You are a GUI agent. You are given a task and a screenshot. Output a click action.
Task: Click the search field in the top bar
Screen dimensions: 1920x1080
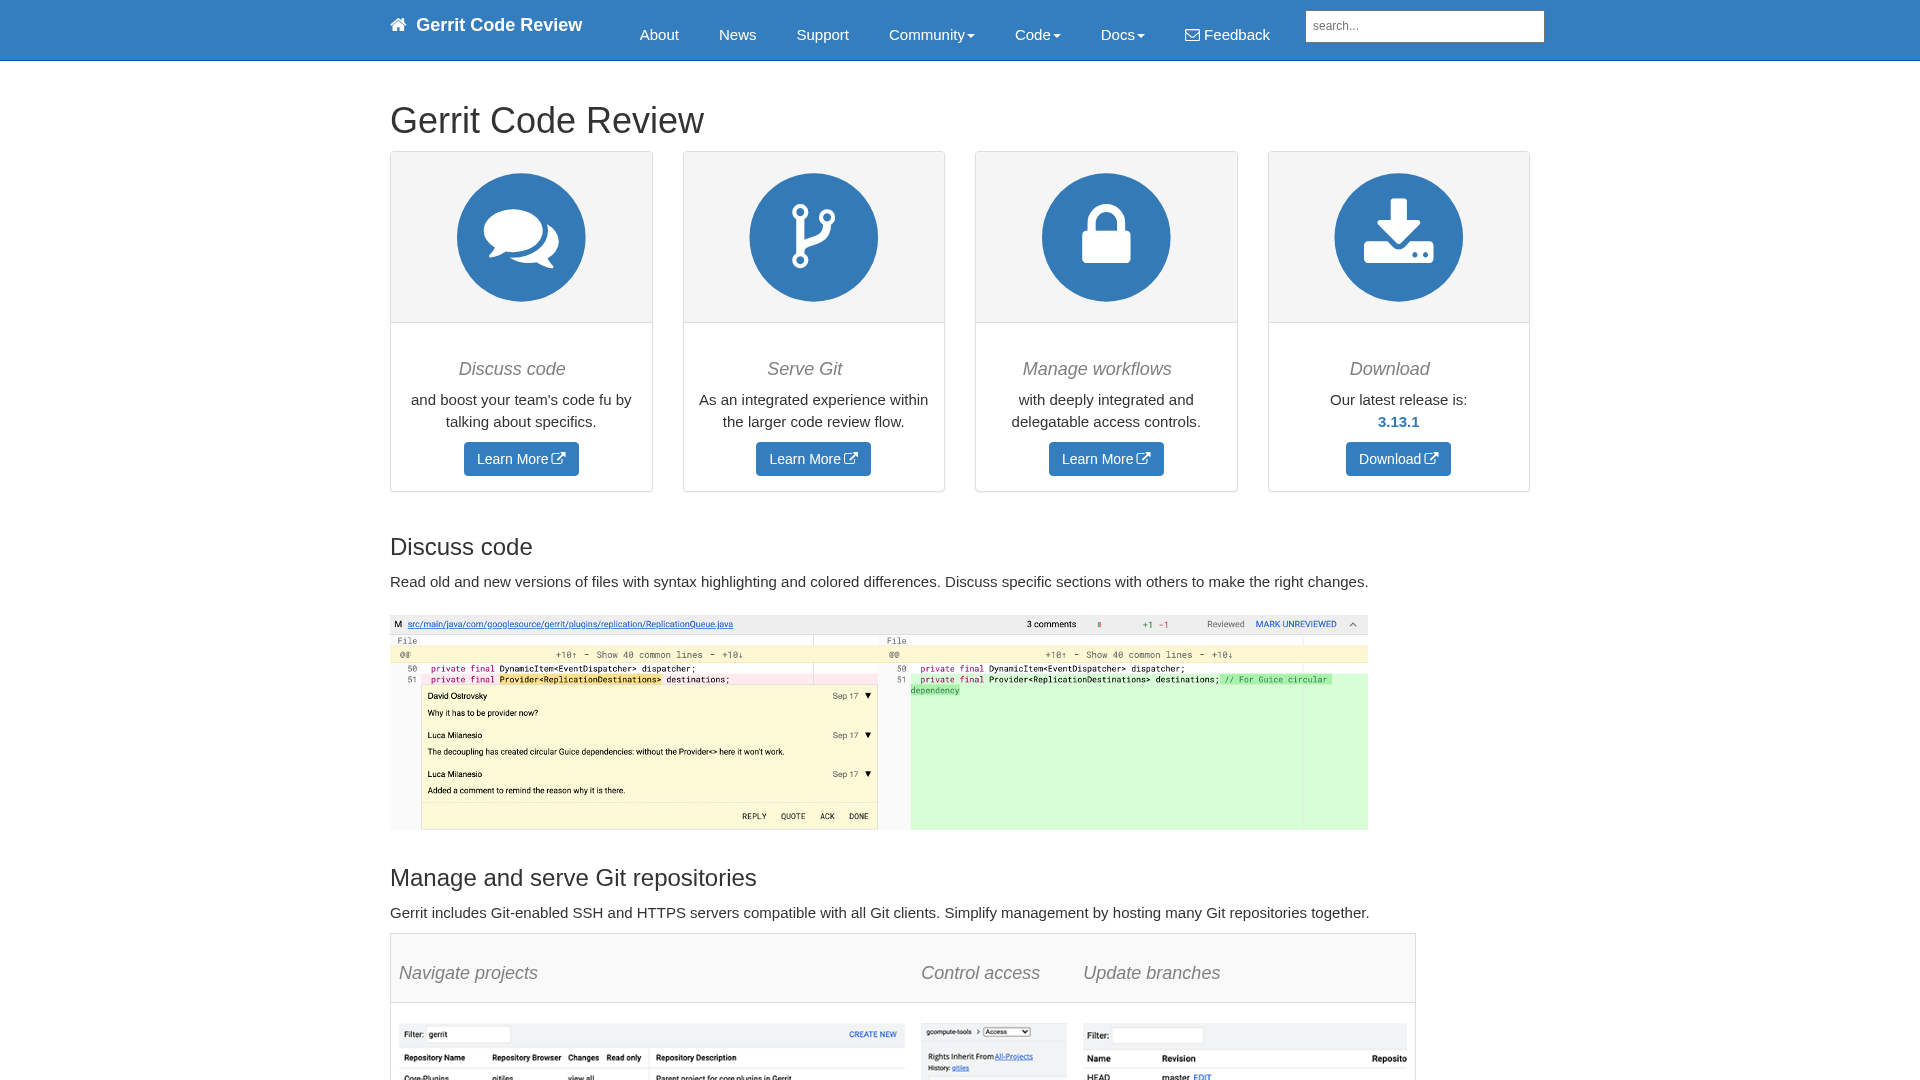[1424, 26]
